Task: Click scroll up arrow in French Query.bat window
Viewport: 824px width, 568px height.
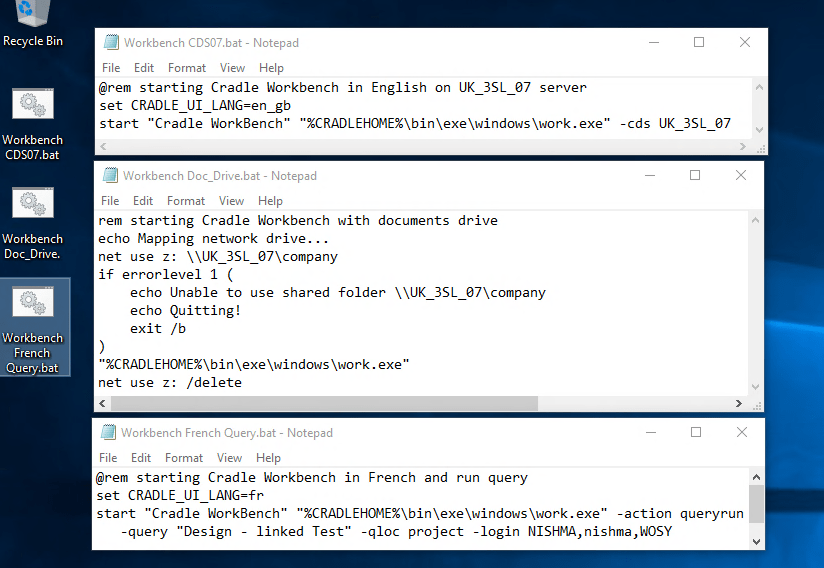Action: [756, 477]
